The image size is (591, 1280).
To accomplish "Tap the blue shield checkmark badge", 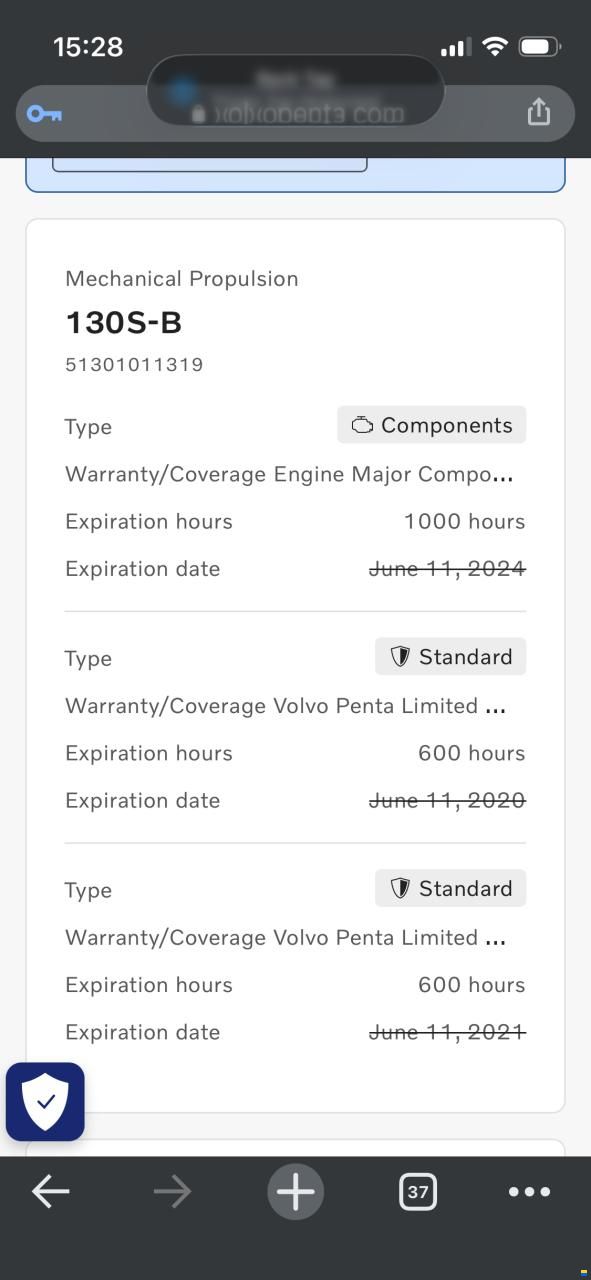I will [45, 1102].
